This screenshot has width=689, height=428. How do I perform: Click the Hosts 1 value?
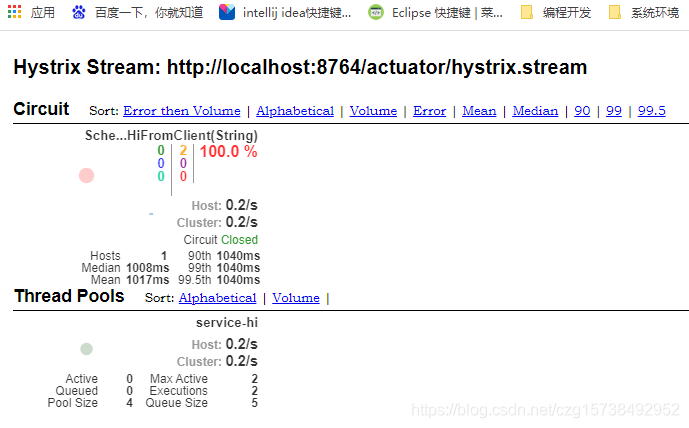coord(164,256)
